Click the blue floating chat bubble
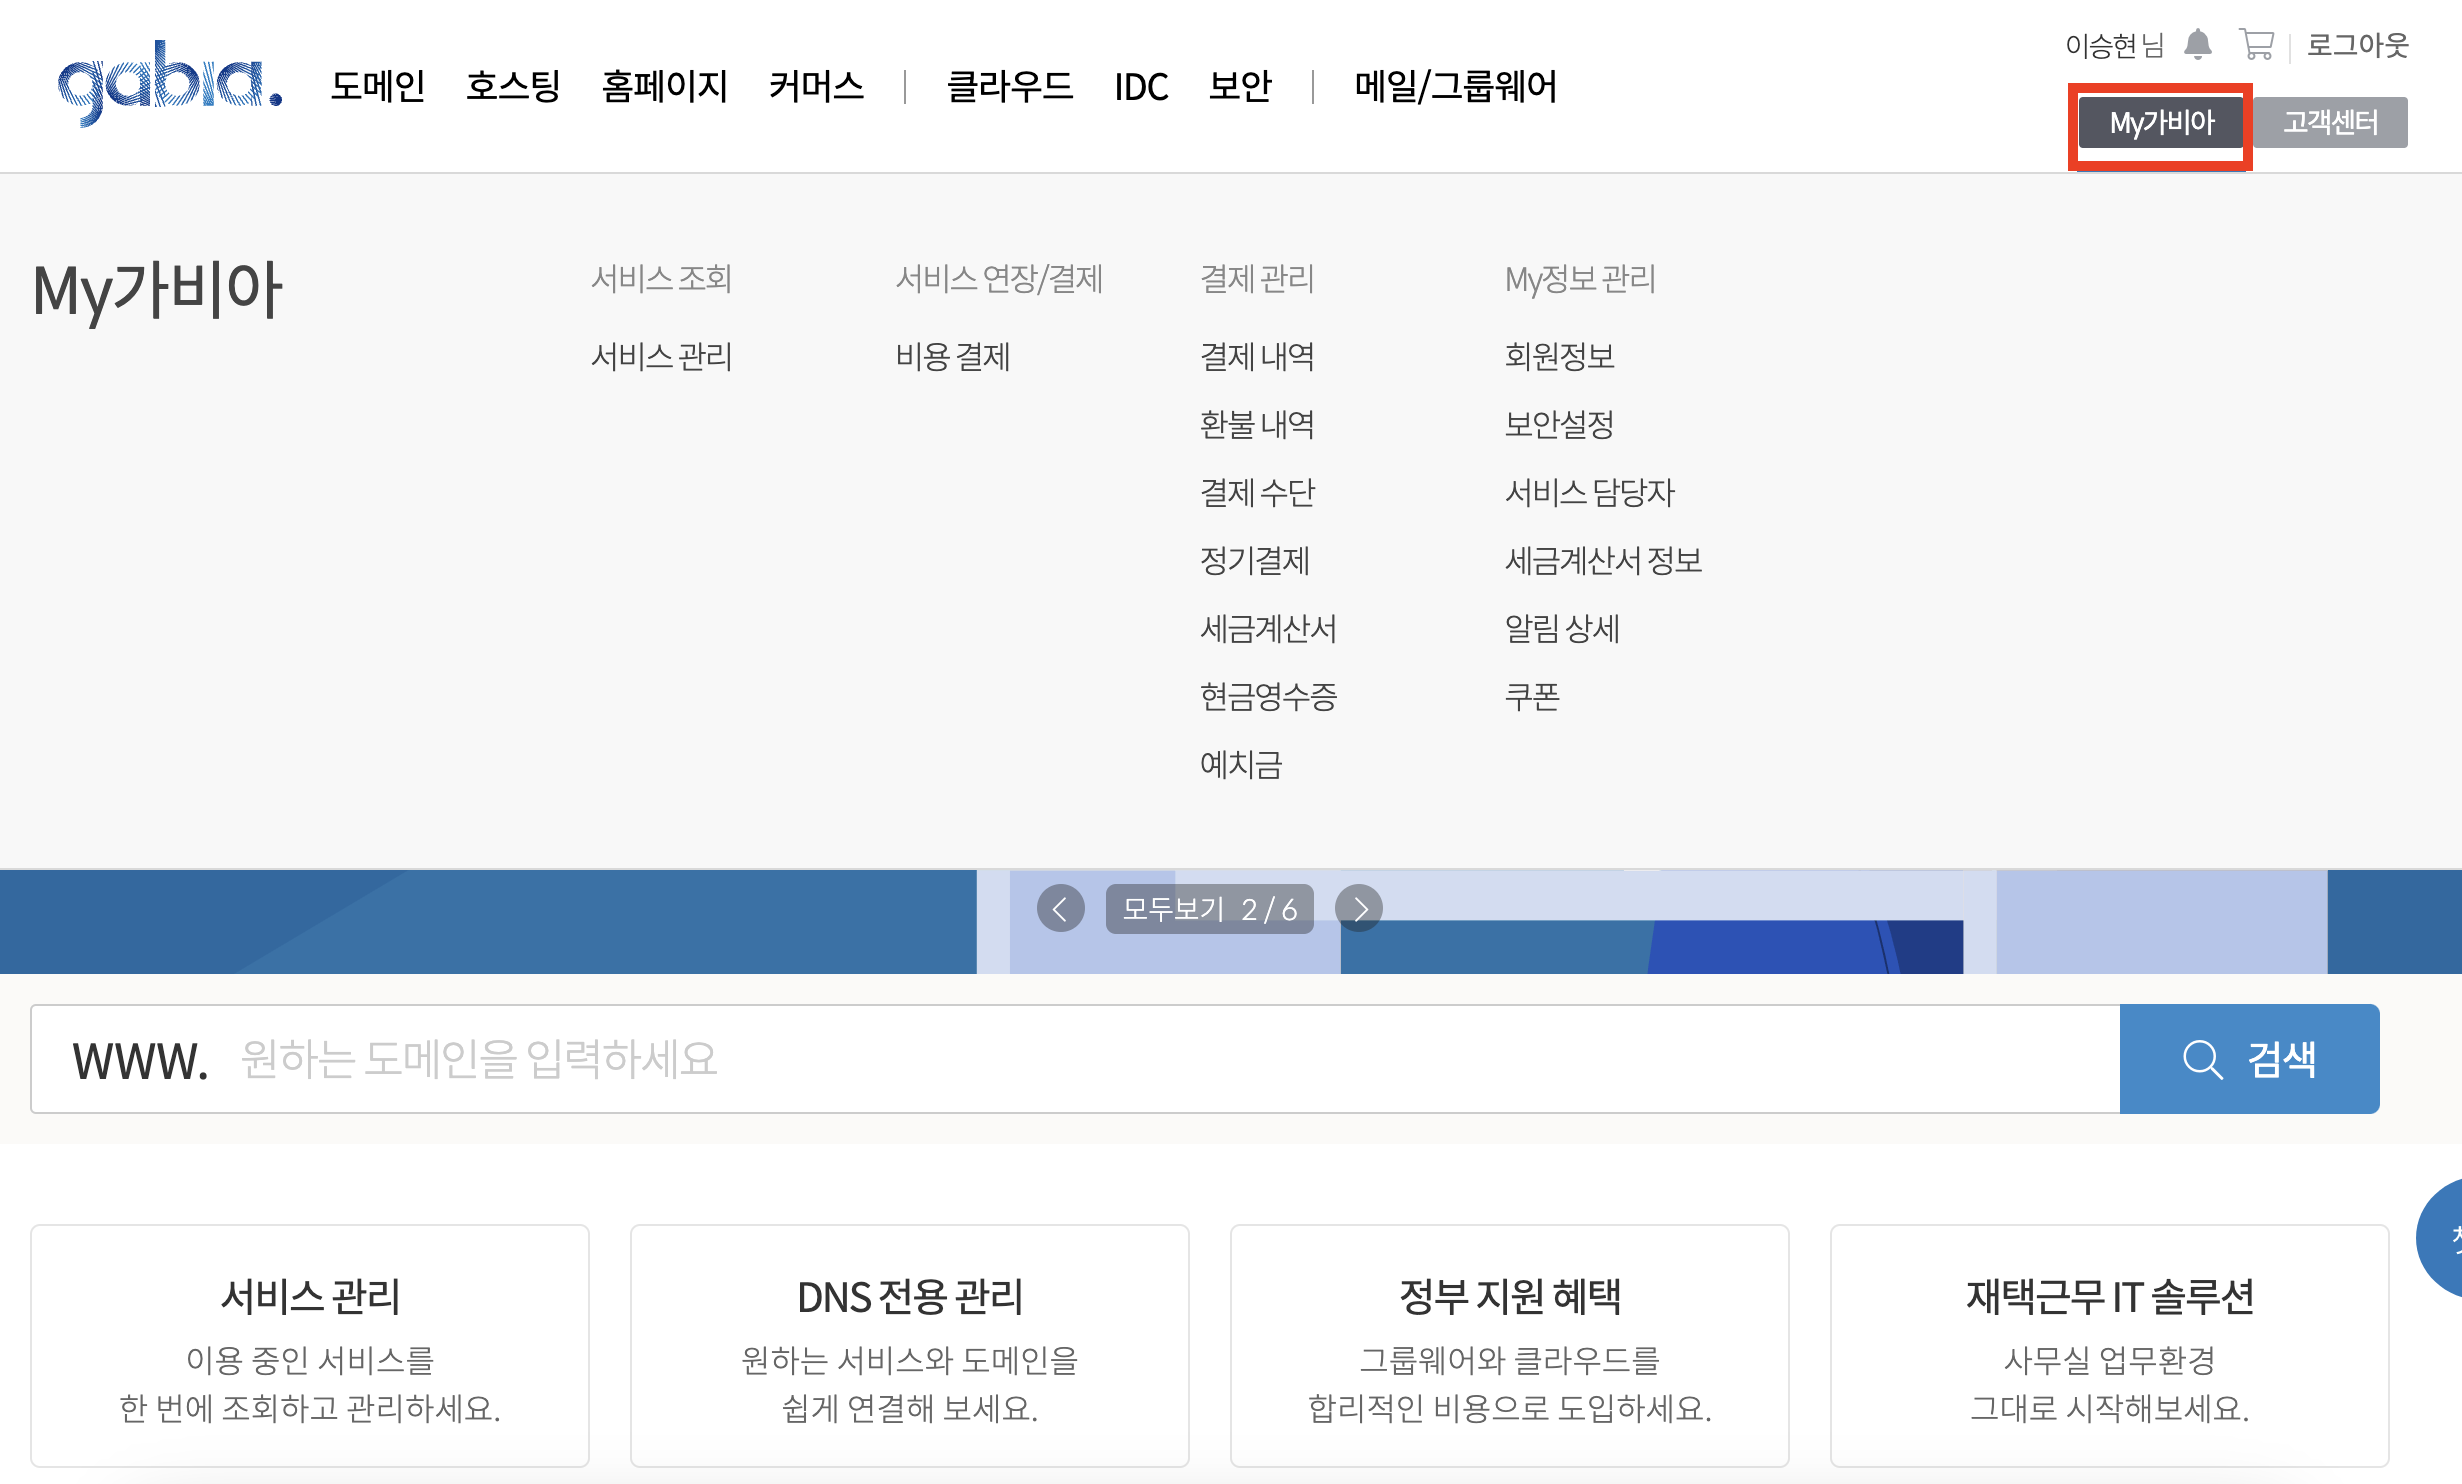 2442,1238
